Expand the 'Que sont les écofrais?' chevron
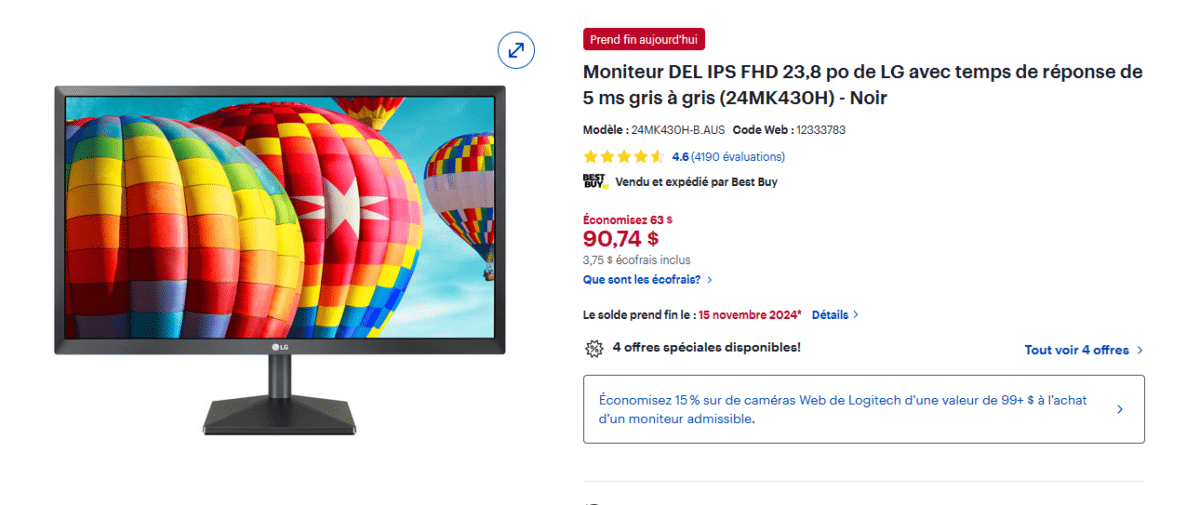This screenshot has width=1200, height=505. 709,280
